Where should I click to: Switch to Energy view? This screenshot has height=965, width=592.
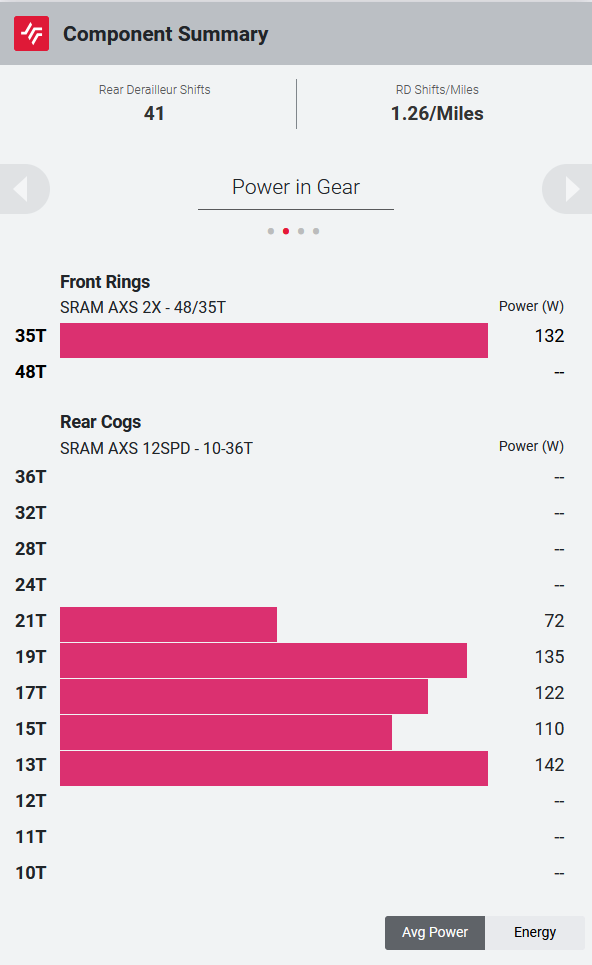pyautogui.click(x=535, y=932)
